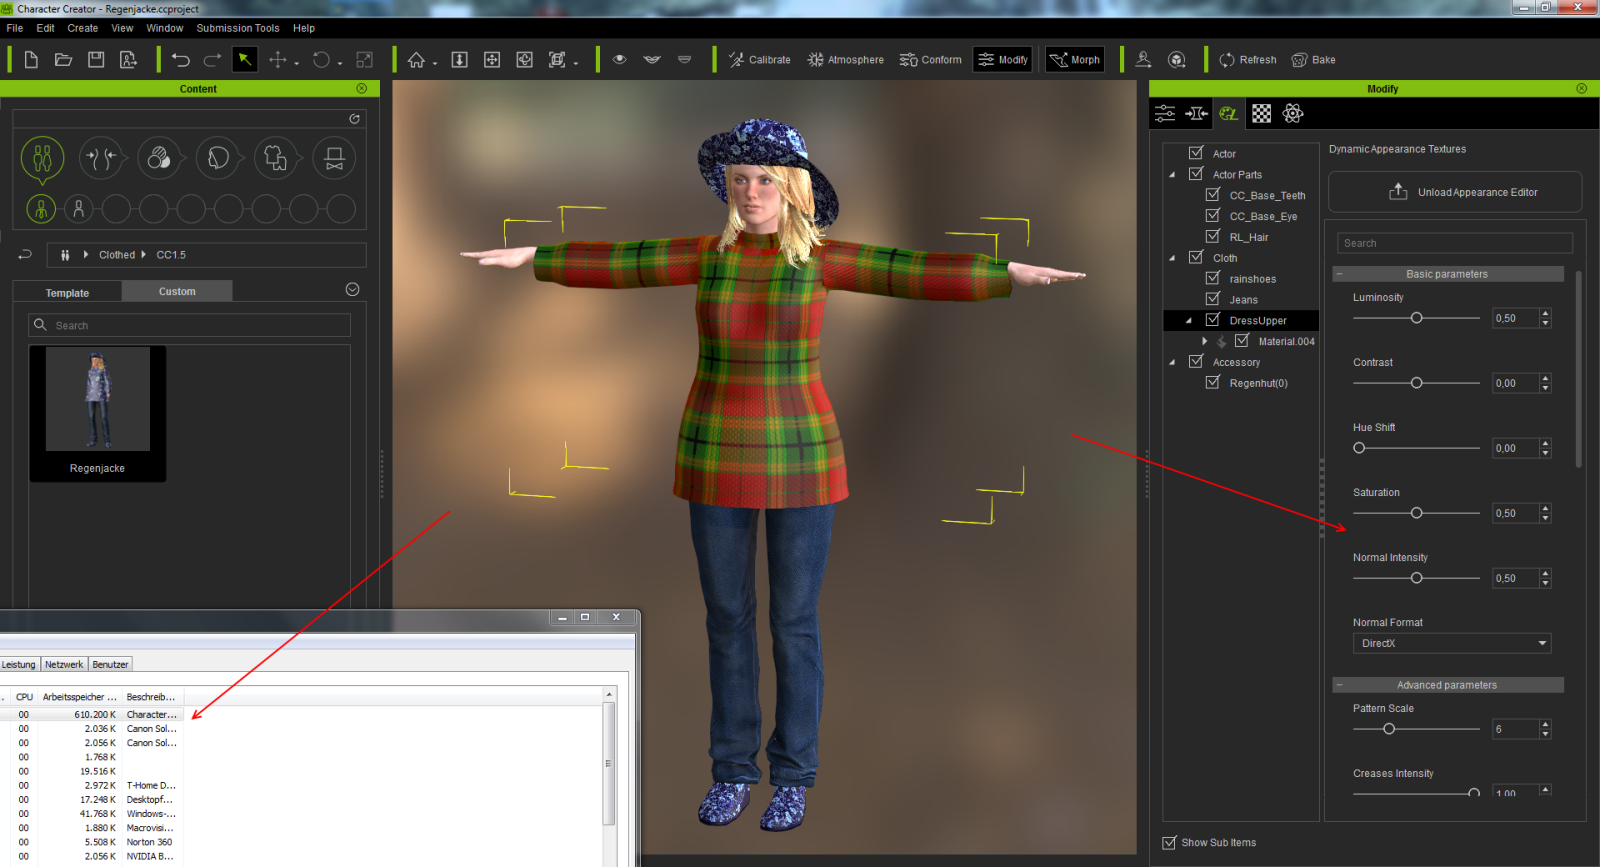Open the Normal Format DirectX dropdown
The width and height of the screenshot is (1600, 867).
click(1451, 643)
